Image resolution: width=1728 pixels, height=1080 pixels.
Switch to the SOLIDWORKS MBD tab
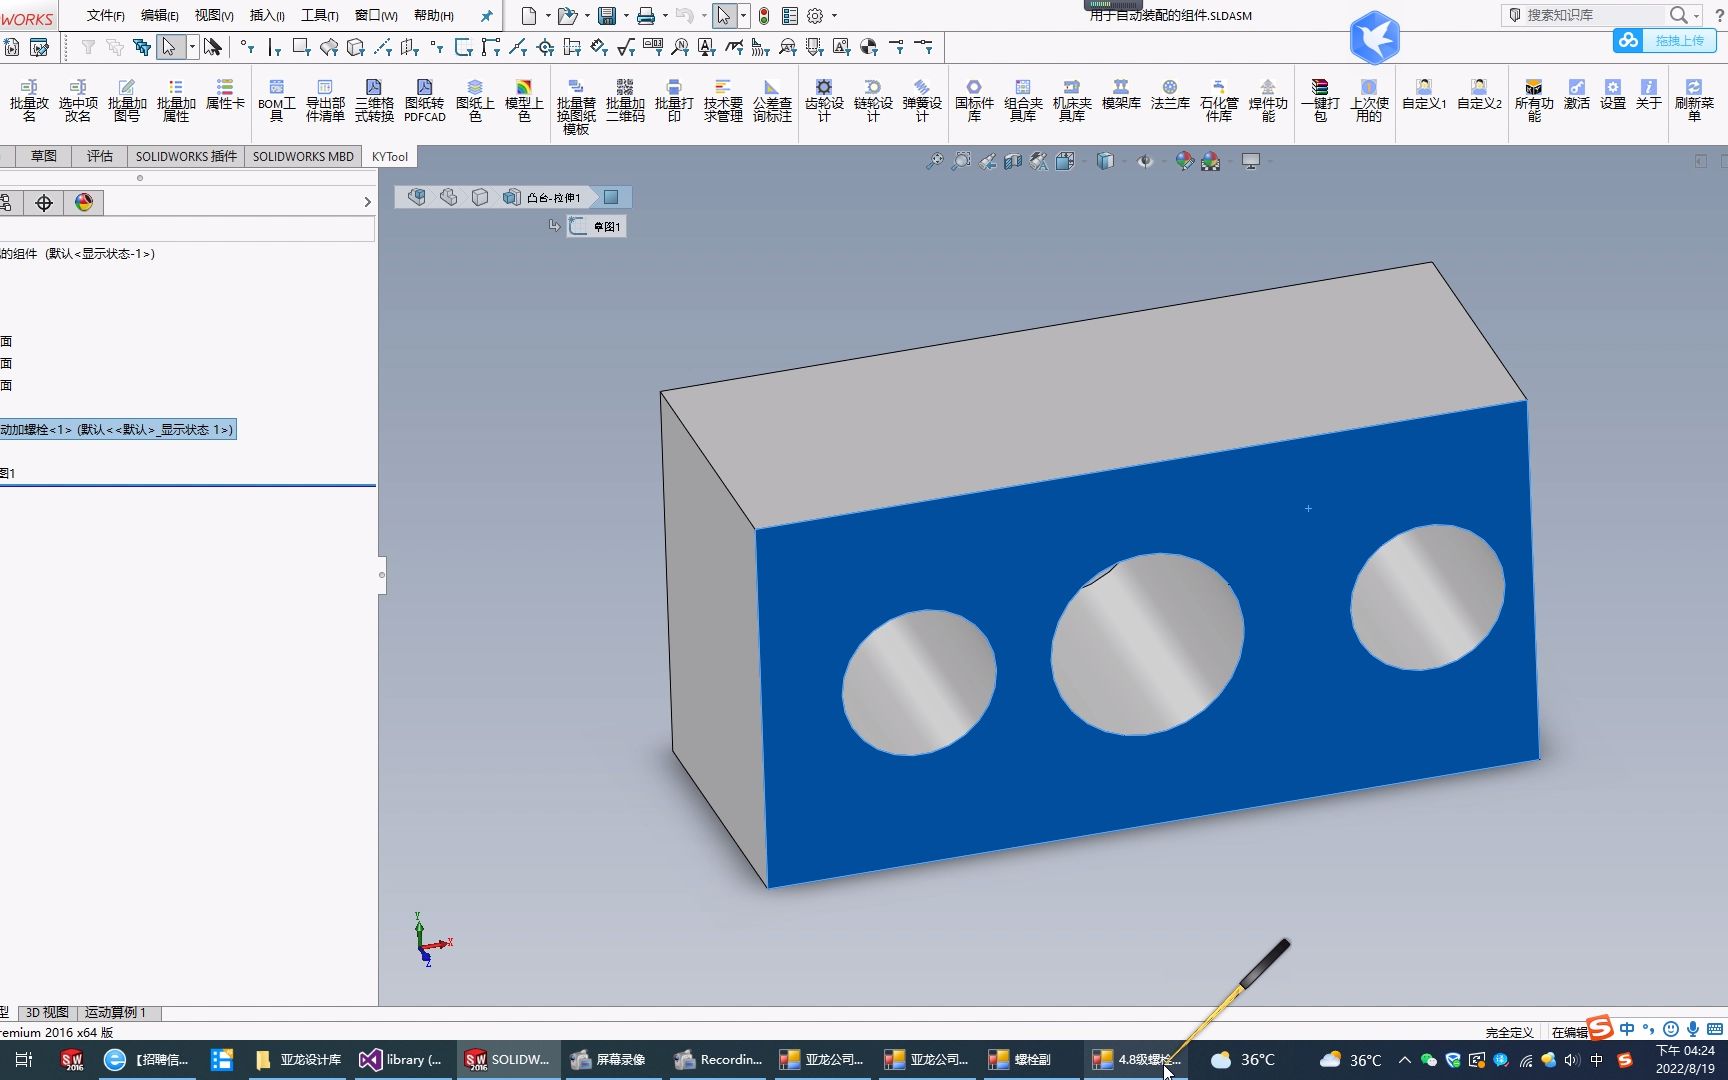pos(303,156)
